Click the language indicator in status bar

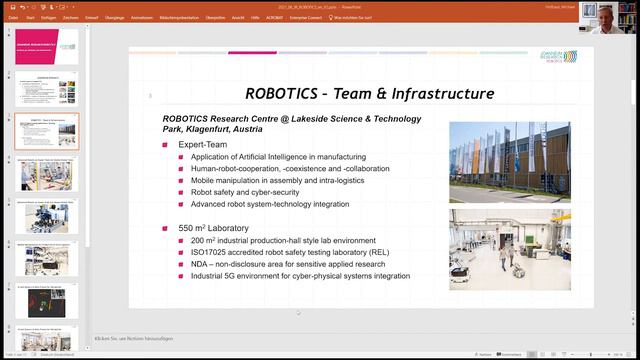pyautogui.click(x=57, y=355)
